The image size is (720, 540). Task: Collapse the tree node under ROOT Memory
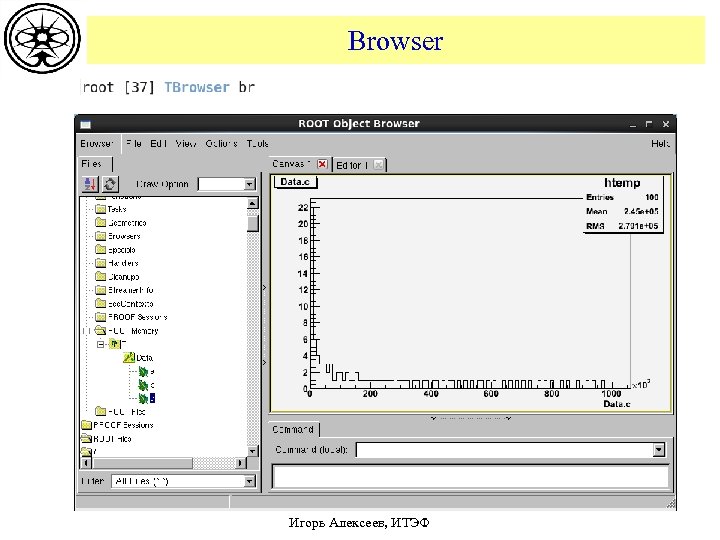click(x=100, y=344)
